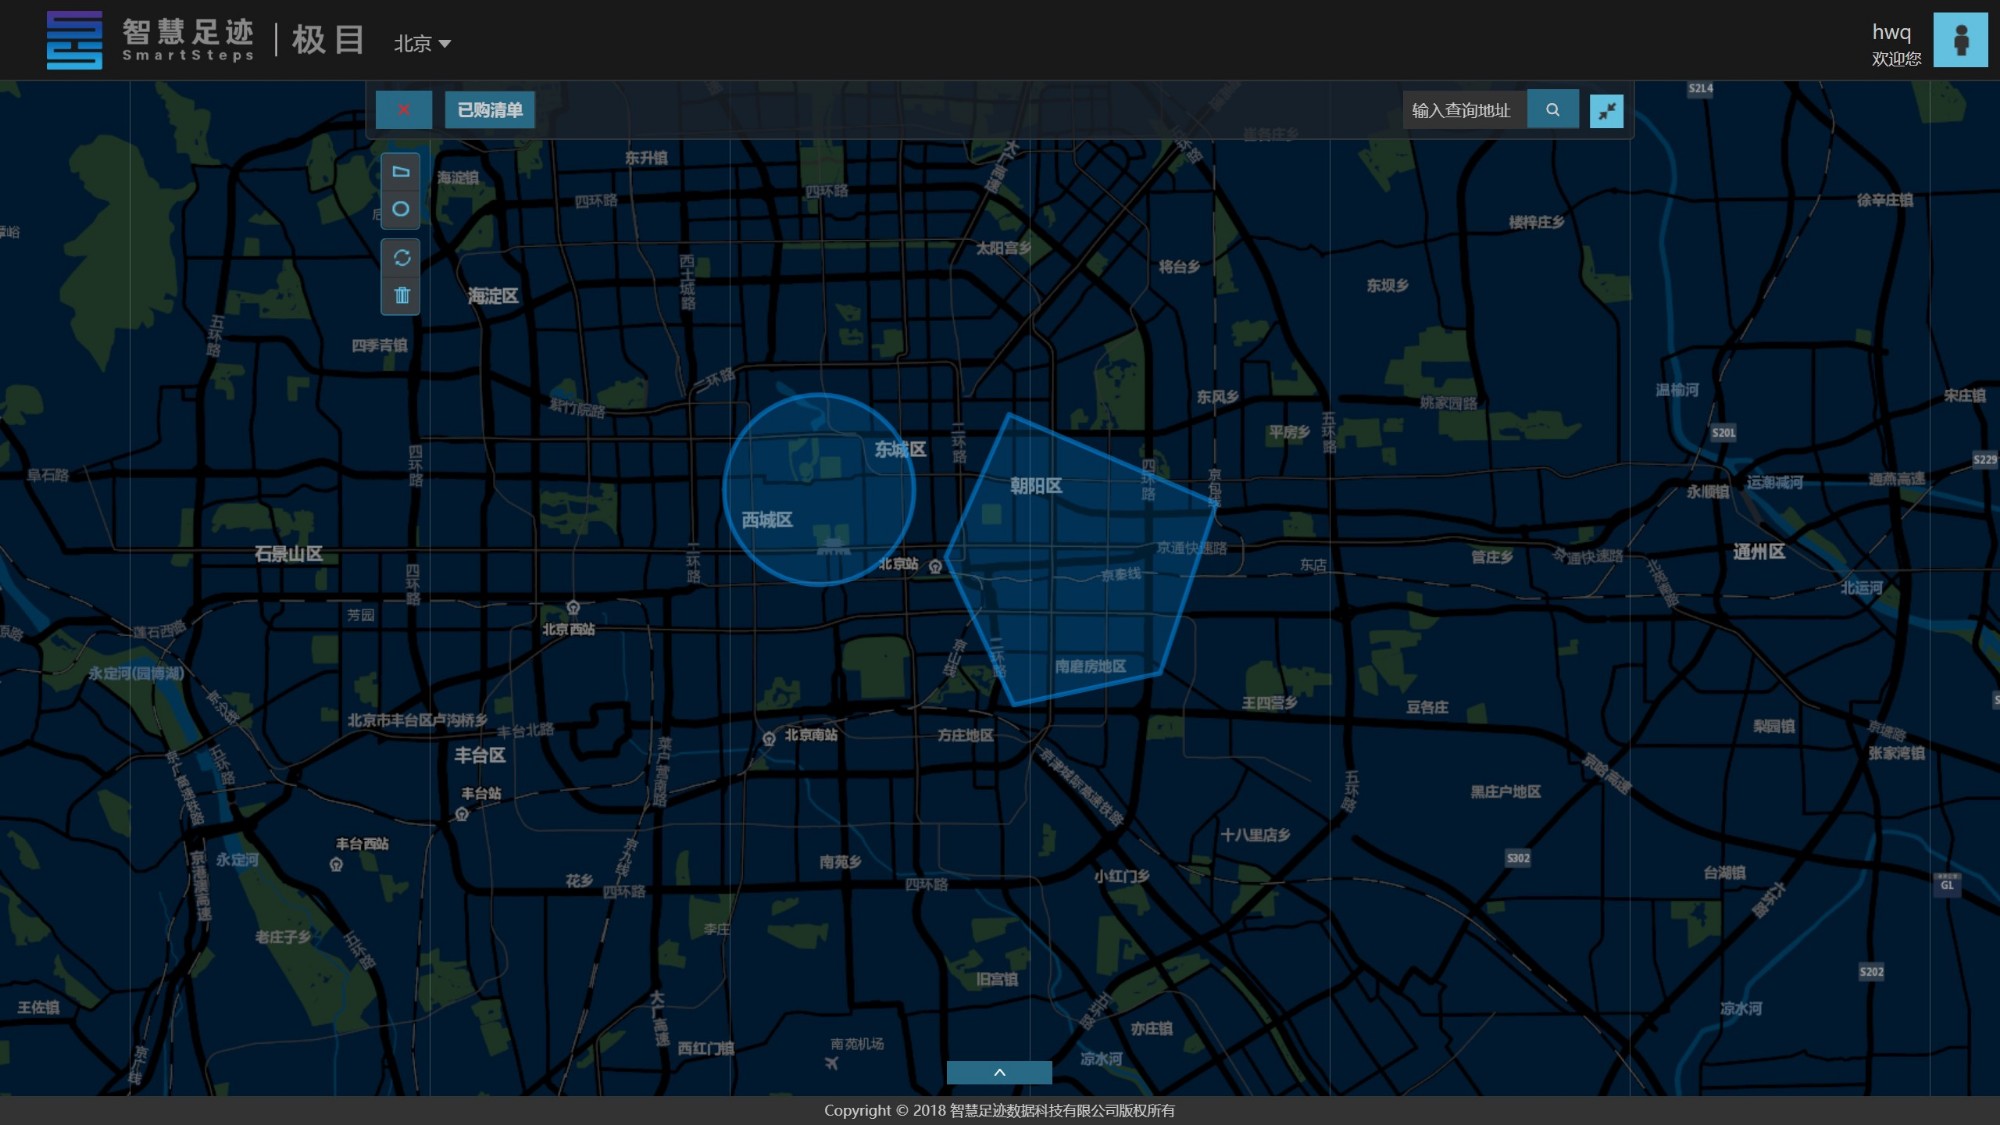Click the trash icon to delete shapes
The height and width of the screenshot is (1125, 2000).
tap(402, 295)
